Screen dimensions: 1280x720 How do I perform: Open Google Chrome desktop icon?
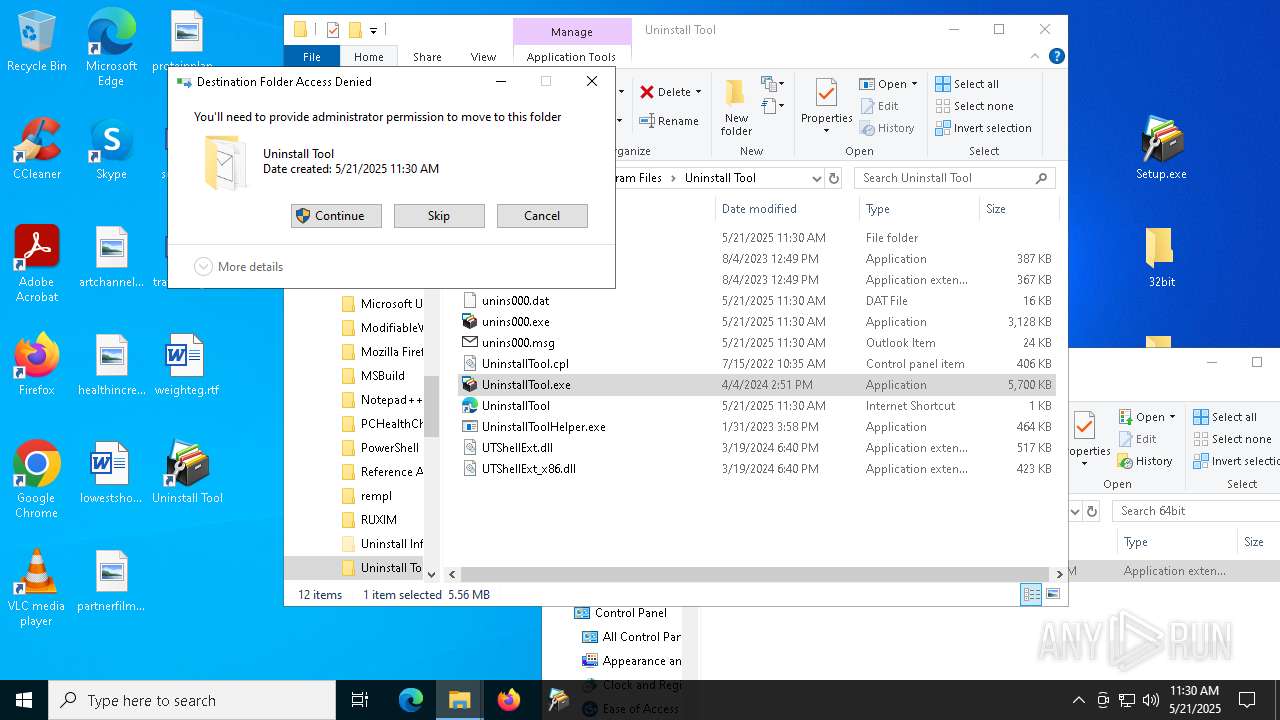[37, 479]
